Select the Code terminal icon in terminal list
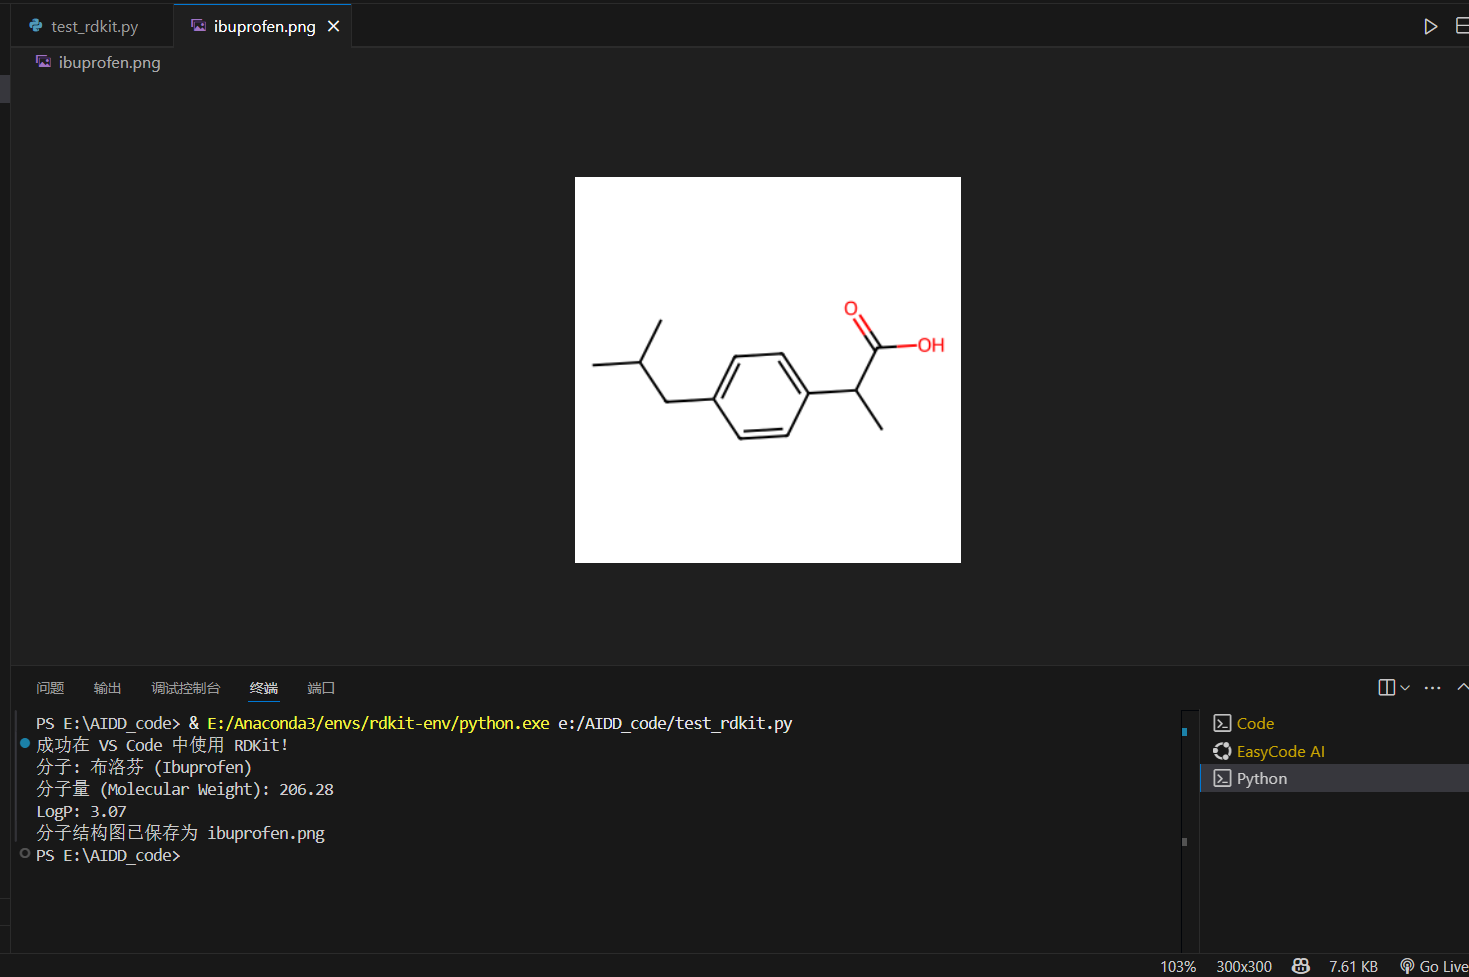 (x=1222, y=723)
